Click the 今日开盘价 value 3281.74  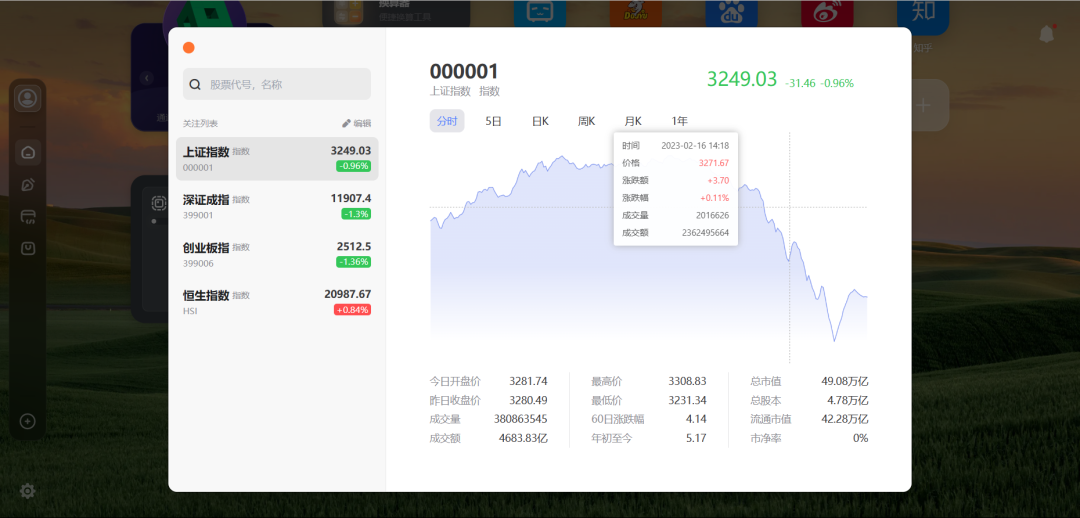[x=528, y=381]
